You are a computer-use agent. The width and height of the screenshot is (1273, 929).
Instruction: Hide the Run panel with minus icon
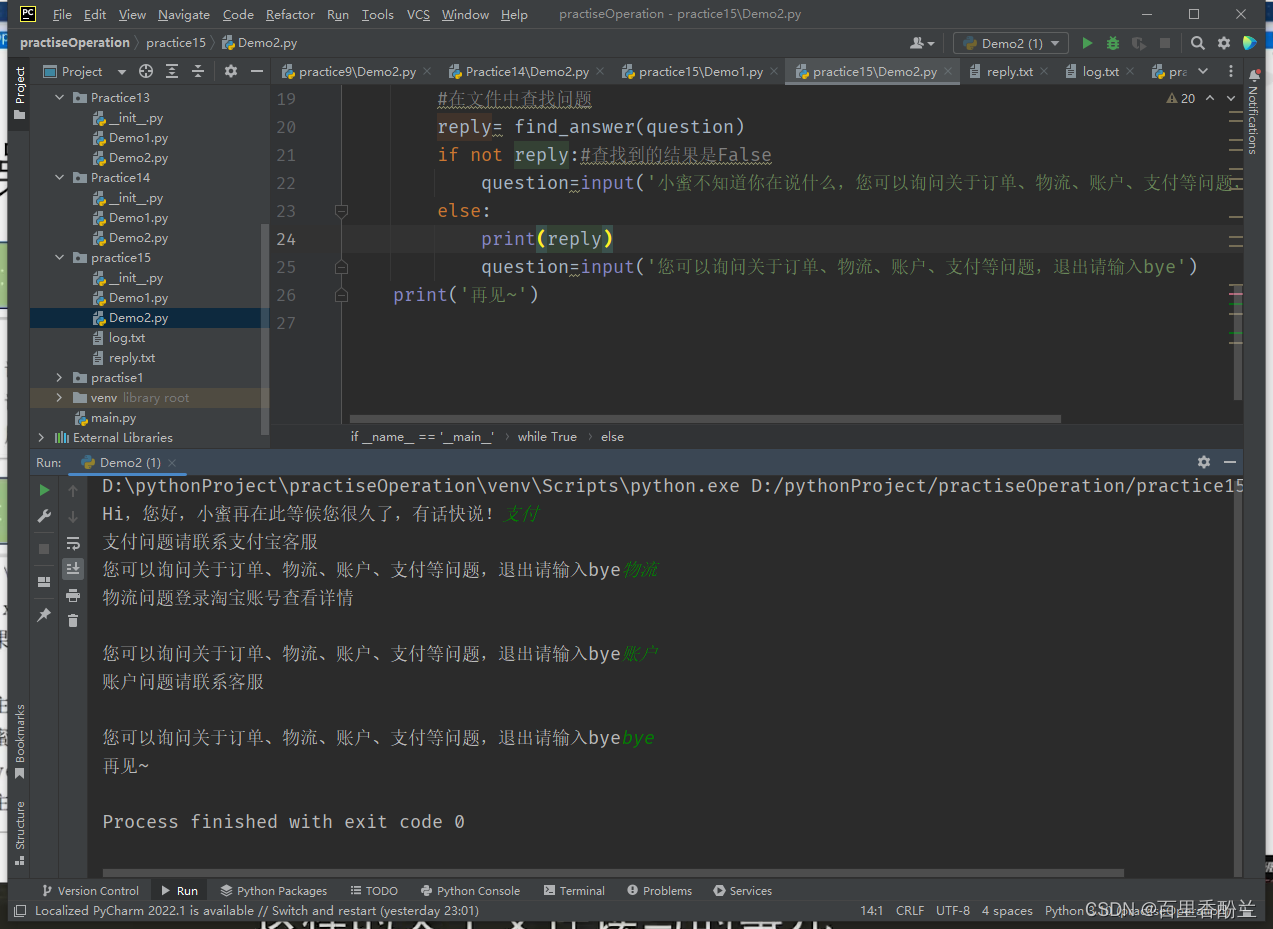coord(1230,462)
